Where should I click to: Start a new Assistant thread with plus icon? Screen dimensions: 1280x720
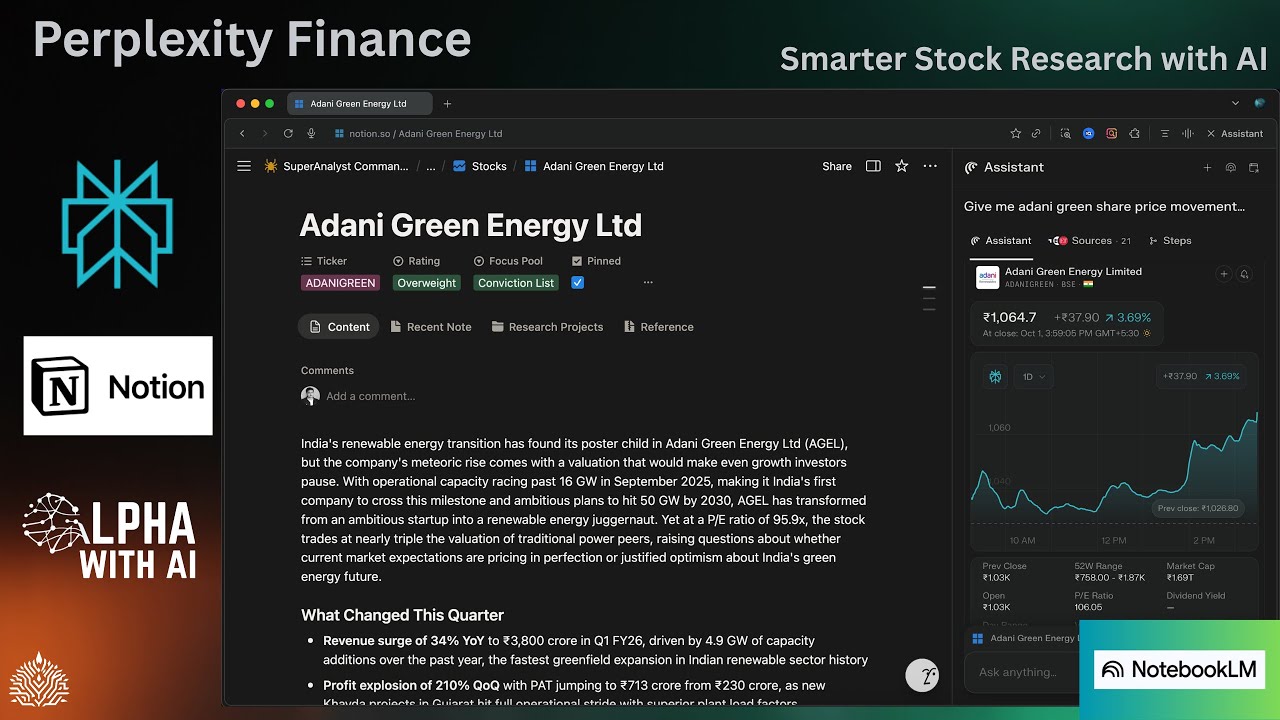tap(1207, 168)
